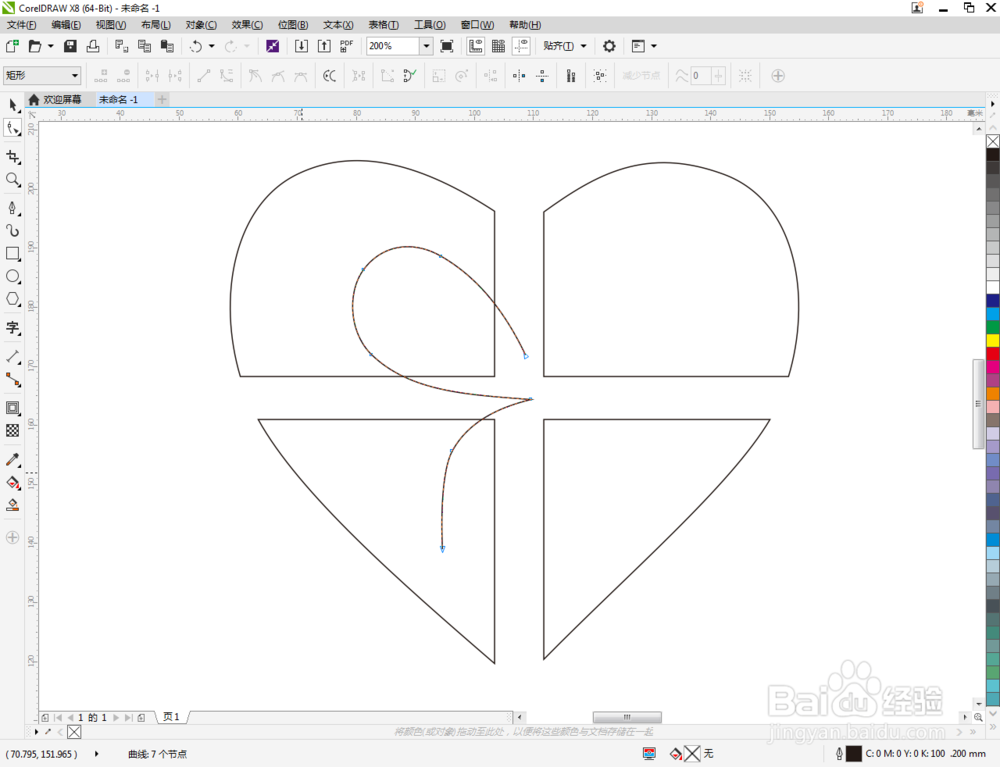Viewport: 1000px width, 767px height.
Task: Click the Close Curve icon
Action: (x=410, y=76)
